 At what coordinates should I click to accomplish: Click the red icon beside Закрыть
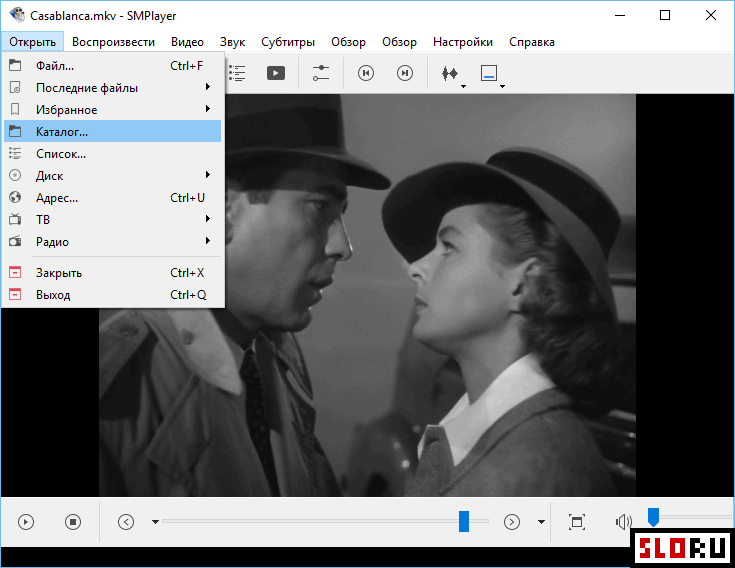(15, 272)
